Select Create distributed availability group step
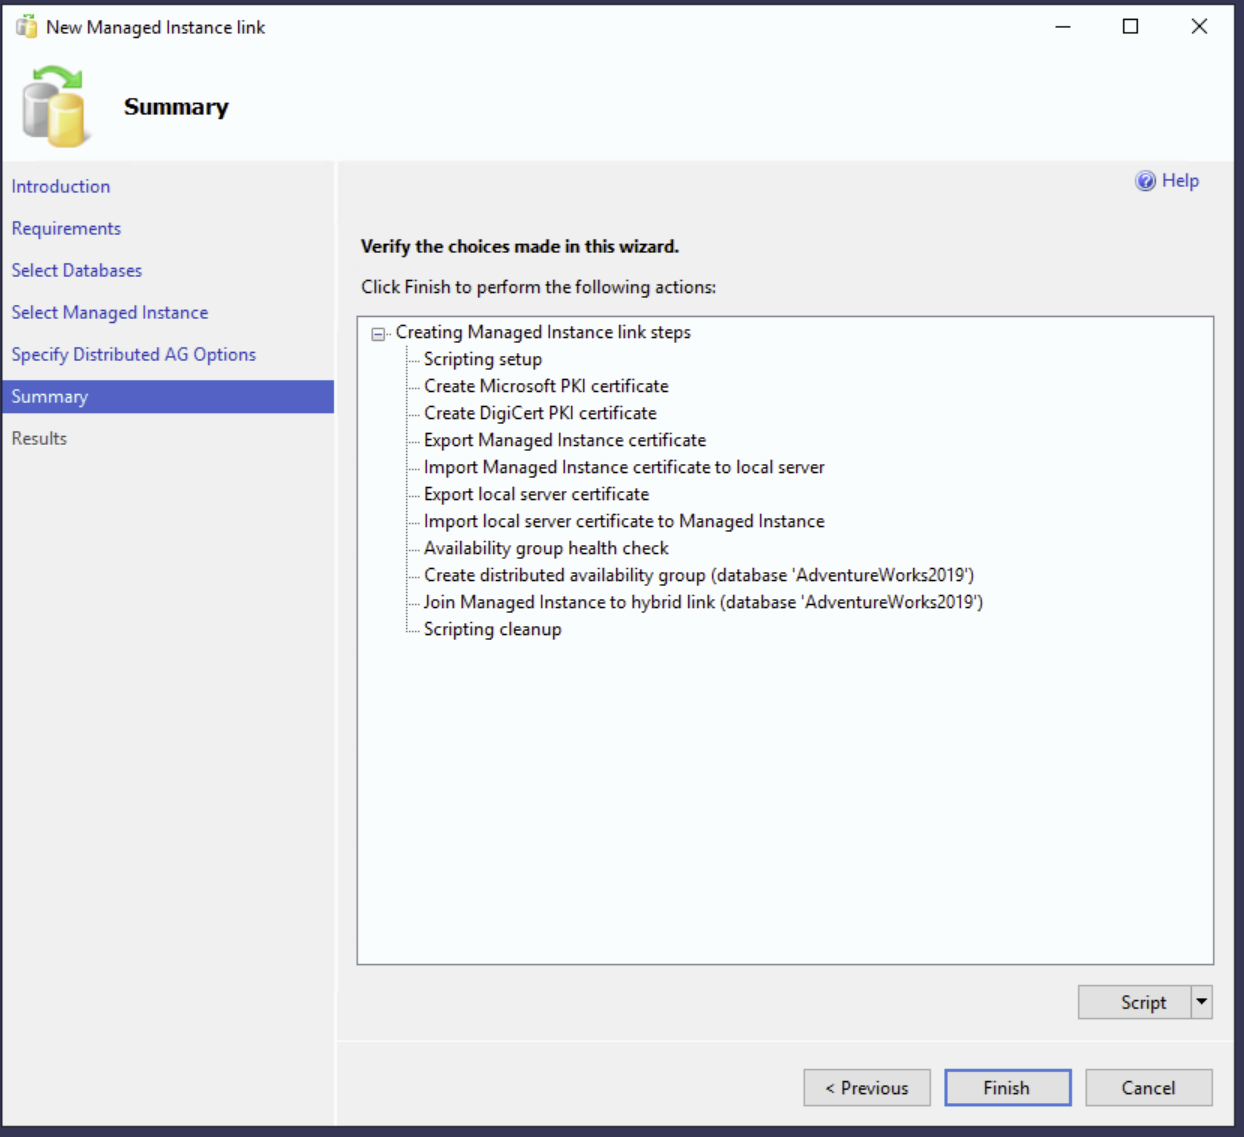Screen dimensions: 1244x1137 coord(699,575)
